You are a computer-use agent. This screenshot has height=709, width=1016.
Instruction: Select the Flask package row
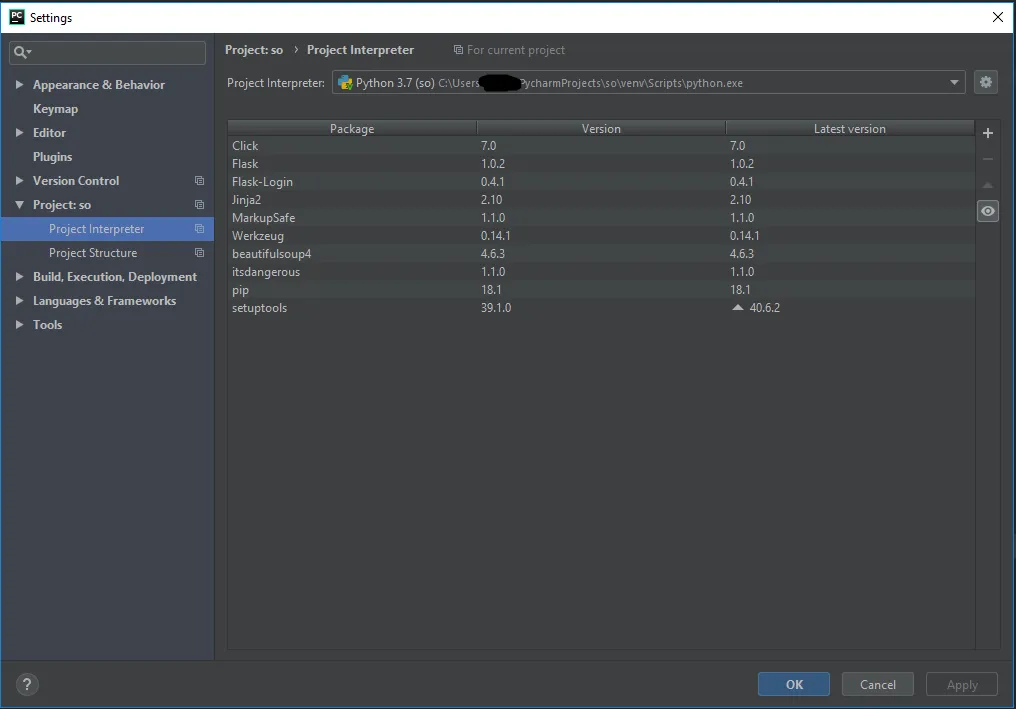click(601, 164)
